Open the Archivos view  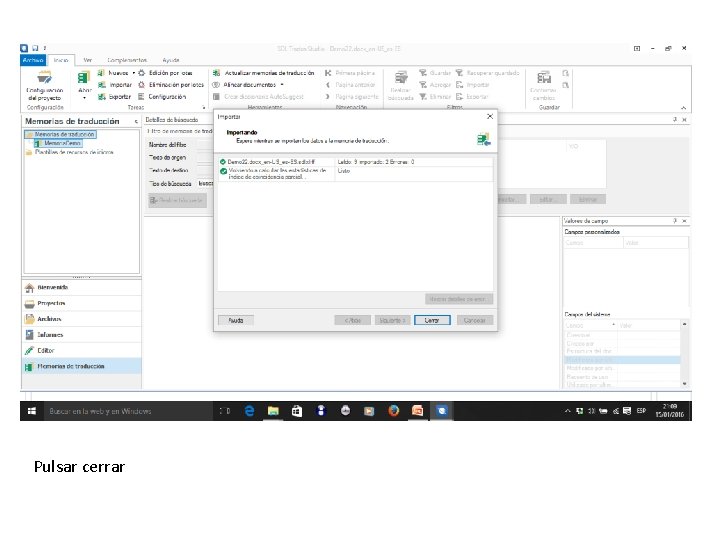pos(81,319)
